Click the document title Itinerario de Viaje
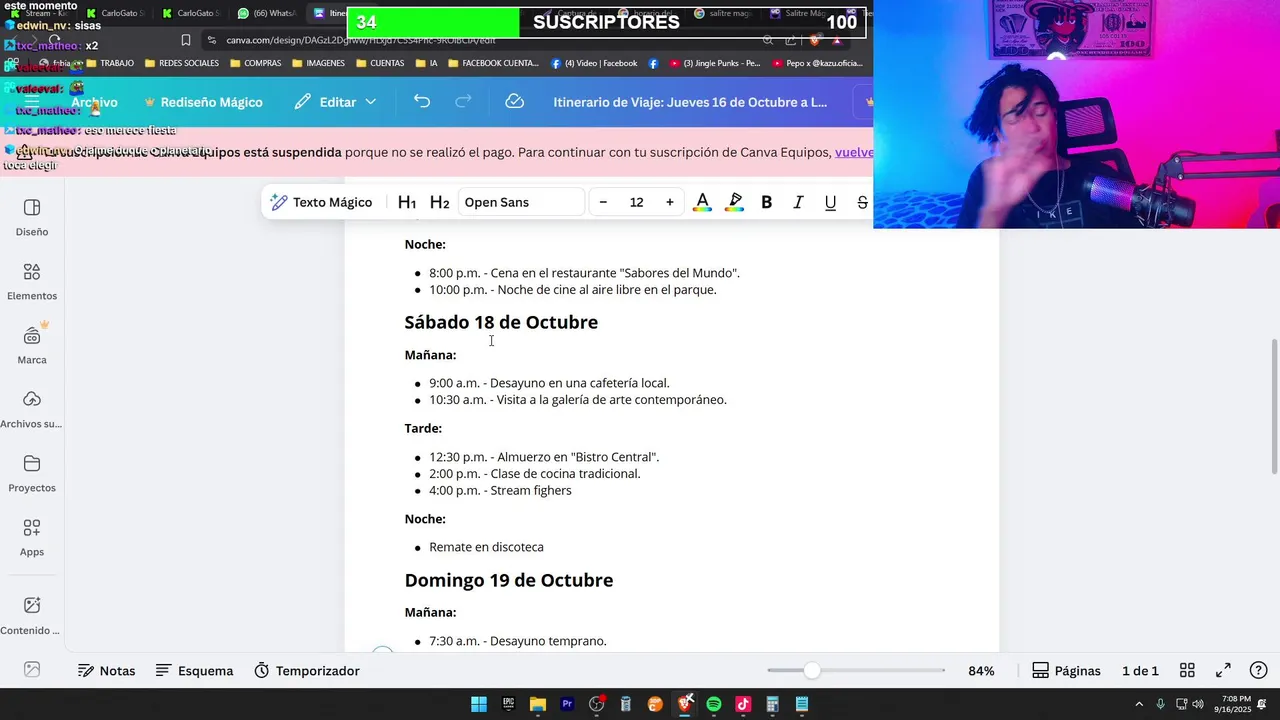The height and width of the screenshot is (720, 1280). tap(690, 102)
